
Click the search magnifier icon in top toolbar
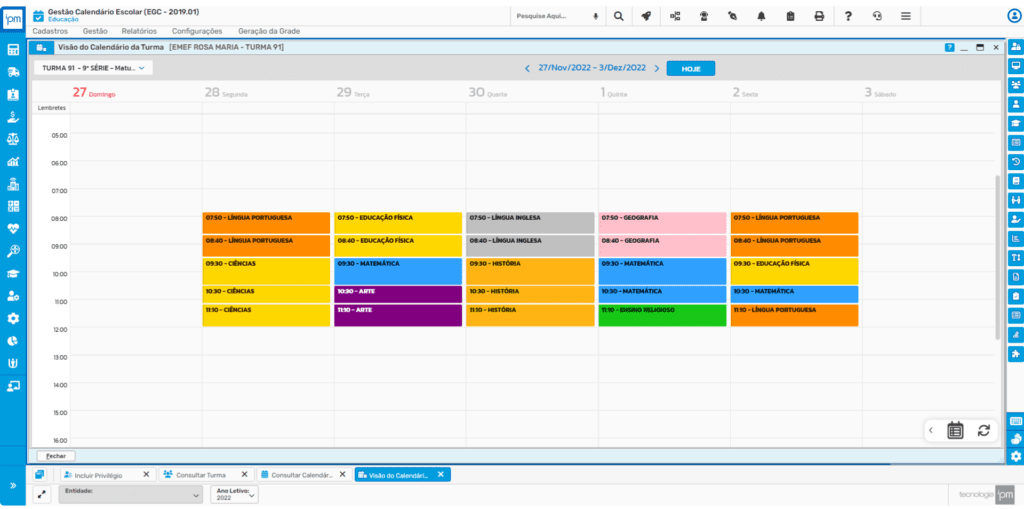(618, 16)
